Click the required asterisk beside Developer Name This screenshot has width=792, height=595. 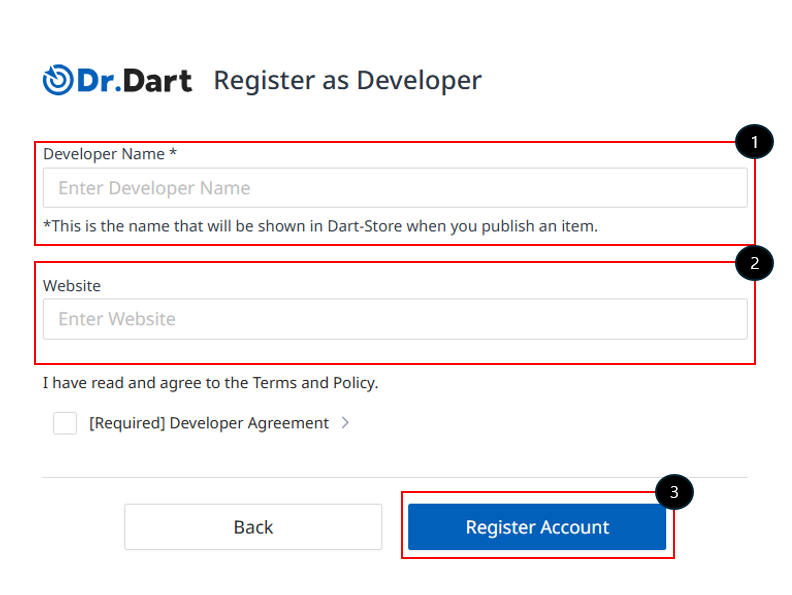click(x=173, y=154)
